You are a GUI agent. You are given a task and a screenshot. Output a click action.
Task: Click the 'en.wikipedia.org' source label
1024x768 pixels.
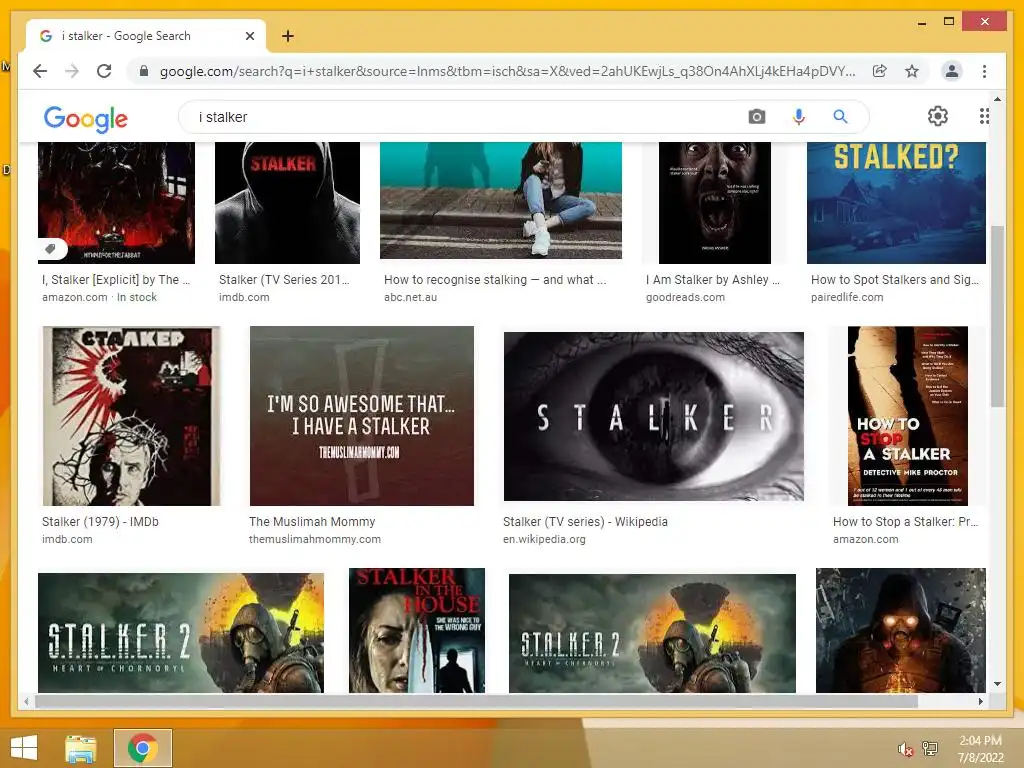click(544, 539)
